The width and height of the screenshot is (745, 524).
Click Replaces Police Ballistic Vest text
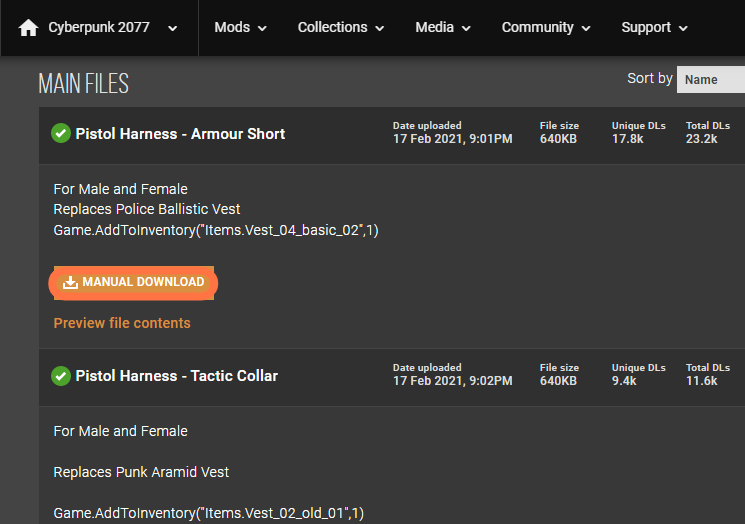[147, 209]
